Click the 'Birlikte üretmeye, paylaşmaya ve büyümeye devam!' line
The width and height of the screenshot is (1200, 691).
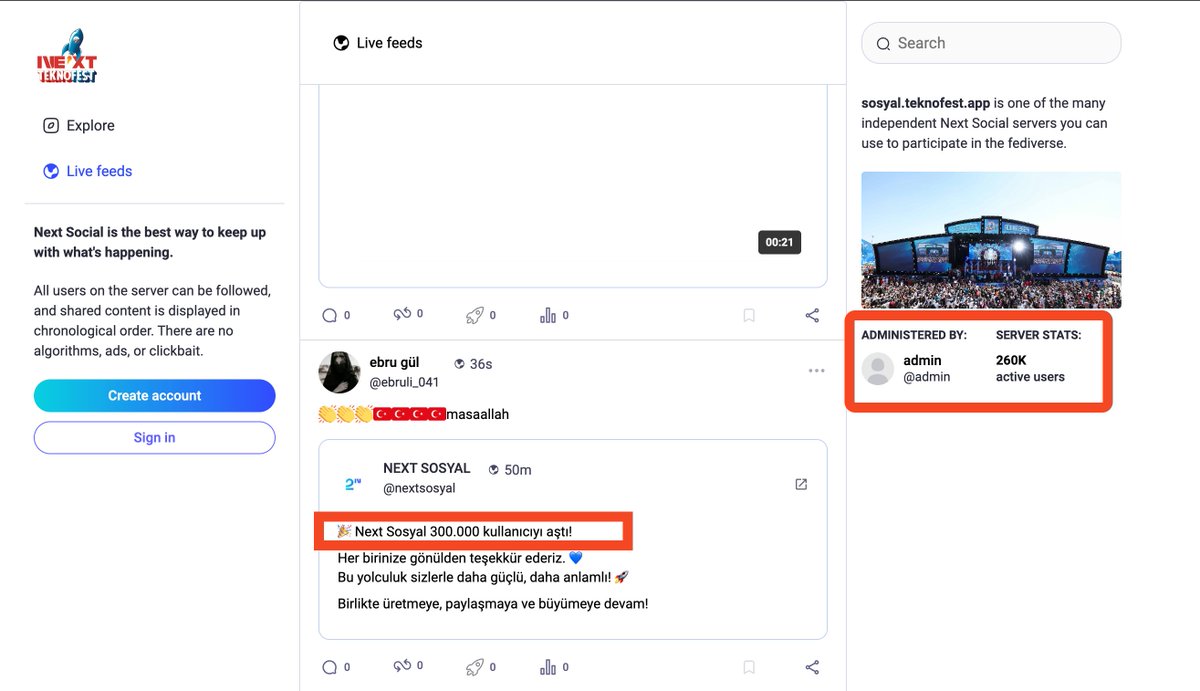(493, 604)
